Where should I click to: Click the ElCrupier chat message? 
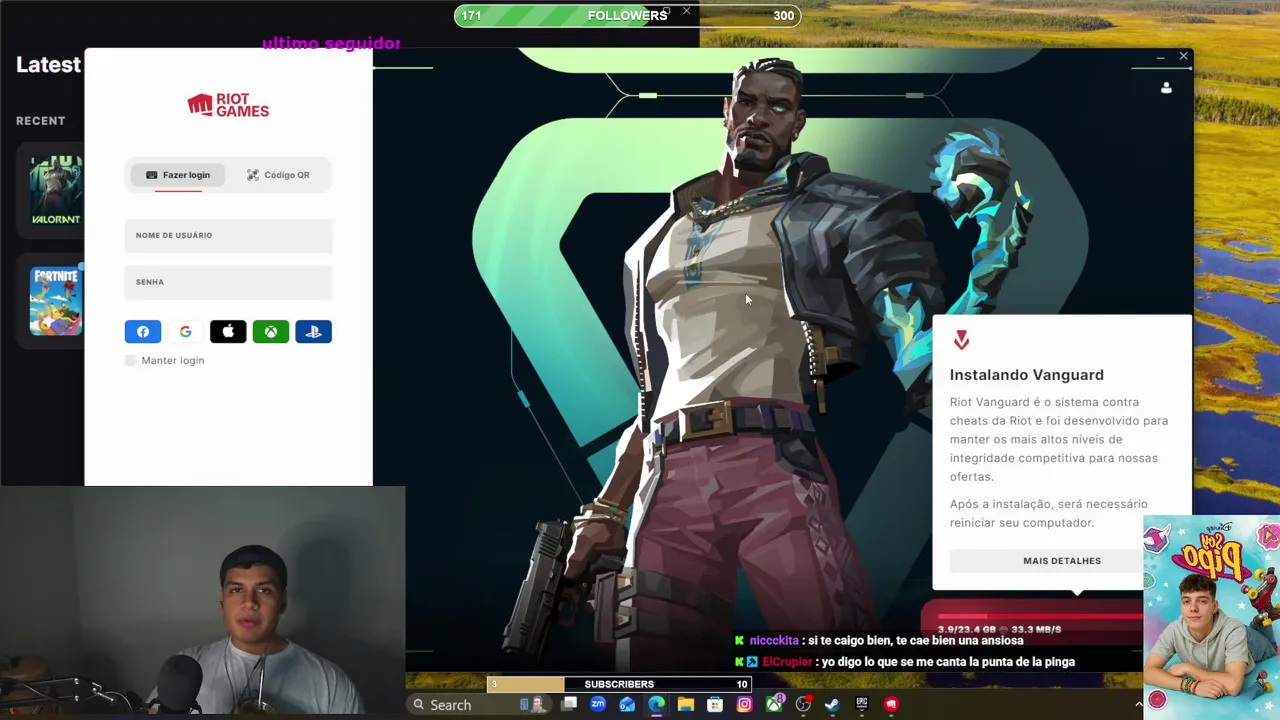click(x=905, y=662)
